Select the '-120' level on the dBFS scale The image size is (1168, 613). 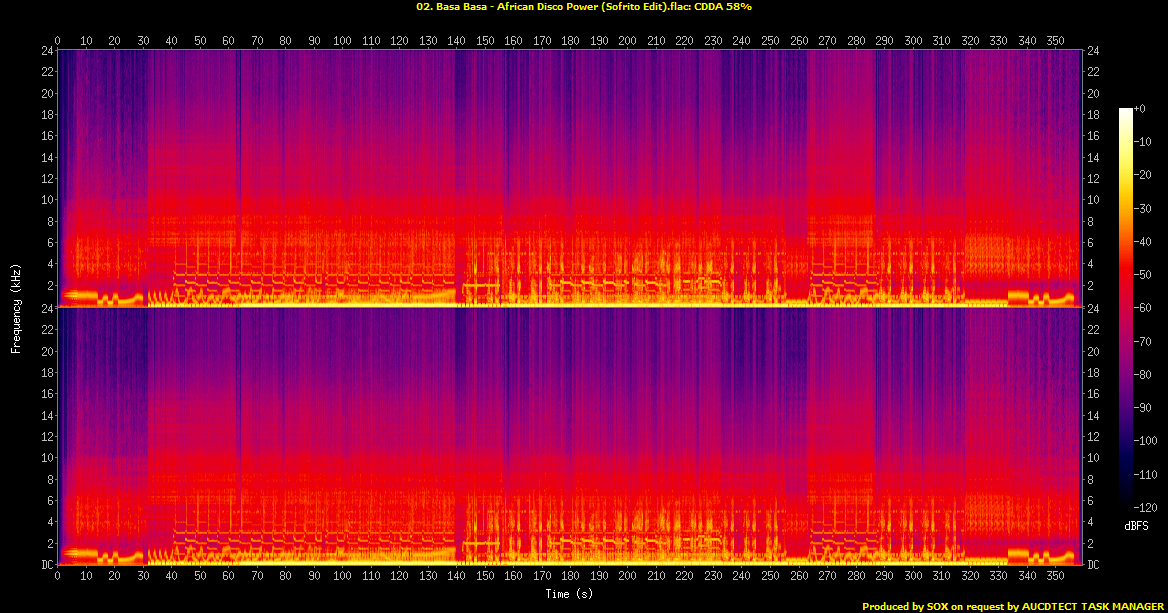[1146, 507]
